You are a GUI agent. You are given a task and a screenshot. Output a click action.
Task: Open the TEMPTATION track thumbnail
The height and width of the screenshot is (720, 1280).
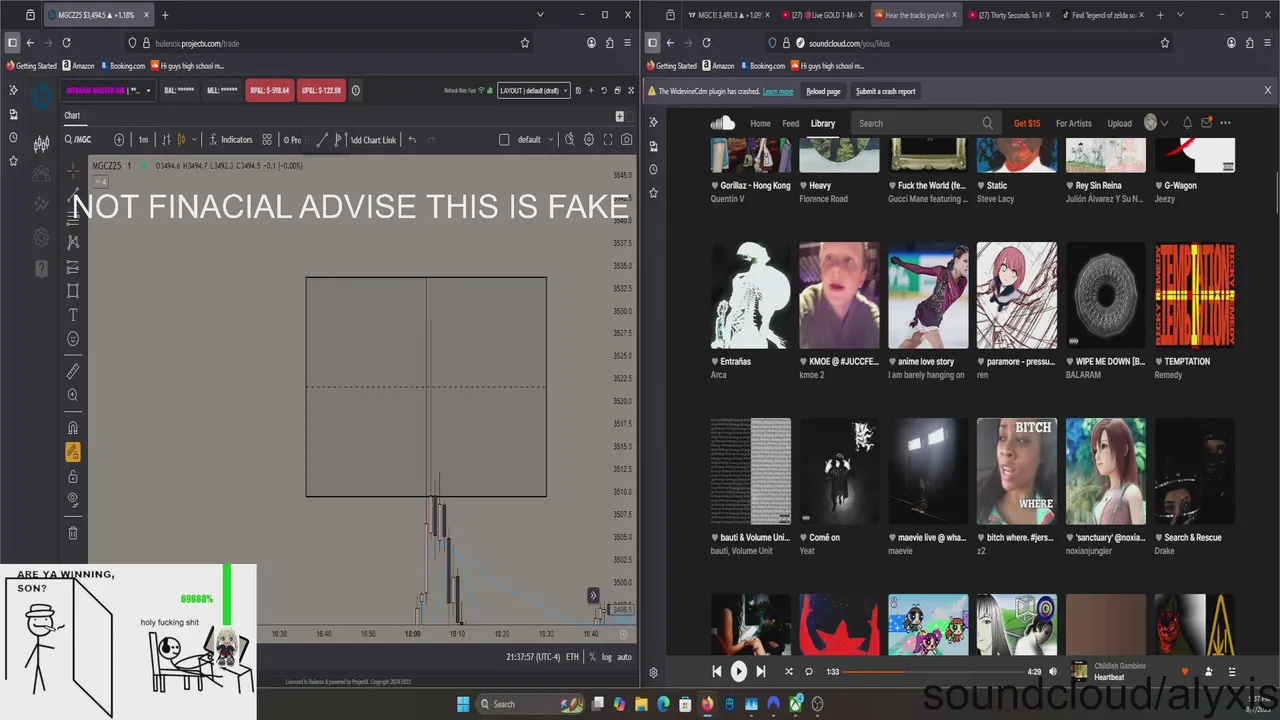tap(1195, 294)
